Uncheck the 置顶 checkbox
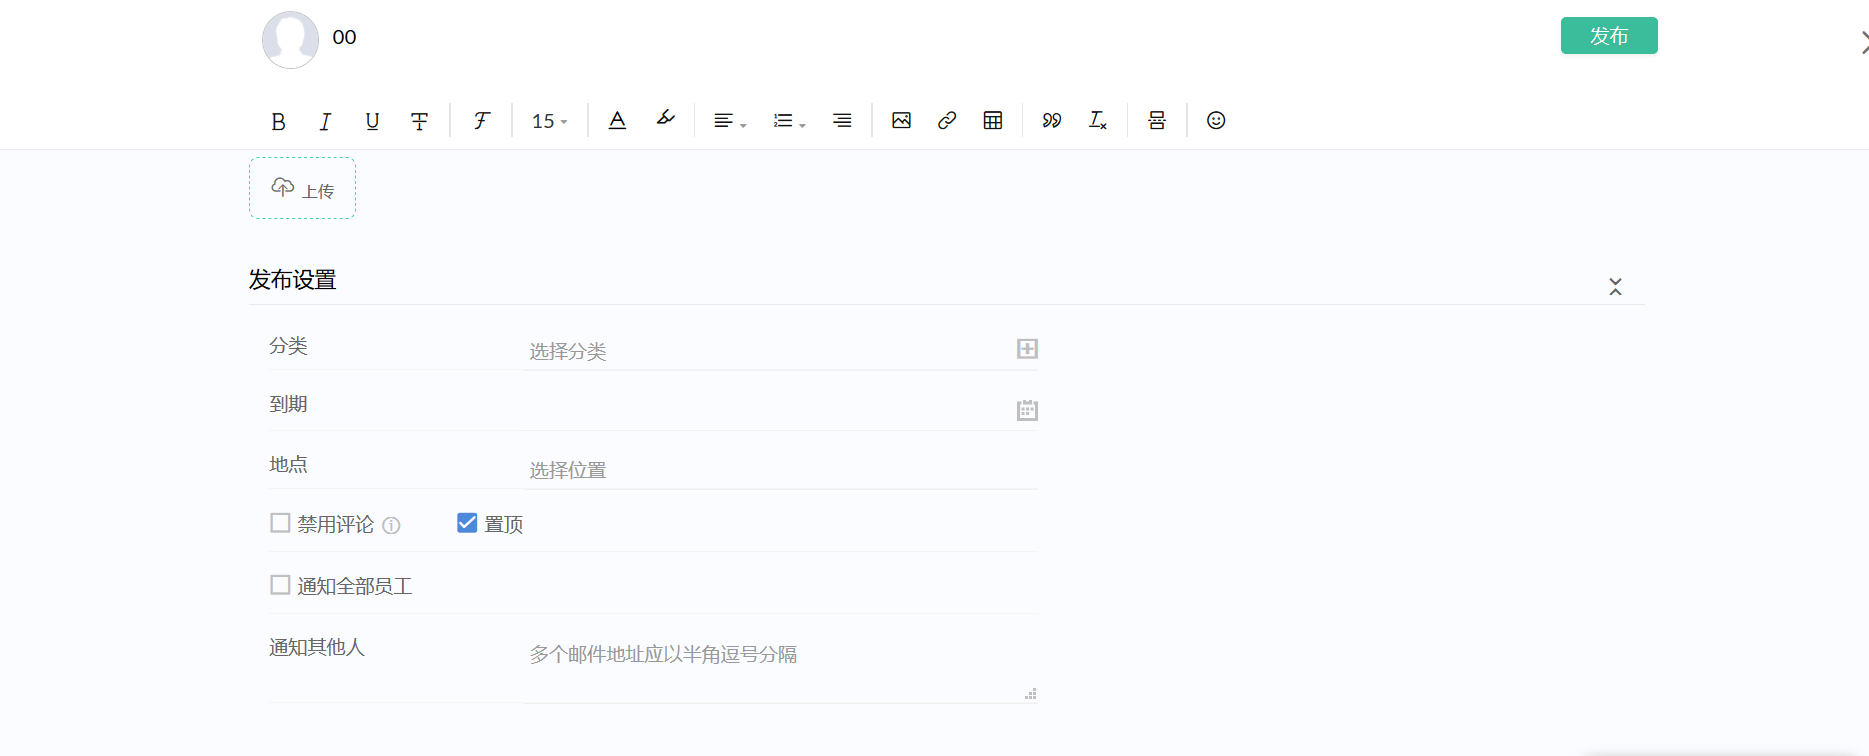The image size is (1869, 756). (467, 523)
